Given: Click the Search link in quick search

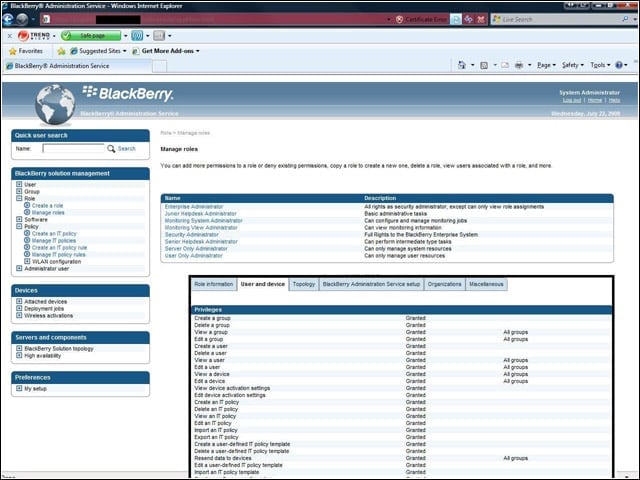Looking at the screenshot, I should [127, 149].
